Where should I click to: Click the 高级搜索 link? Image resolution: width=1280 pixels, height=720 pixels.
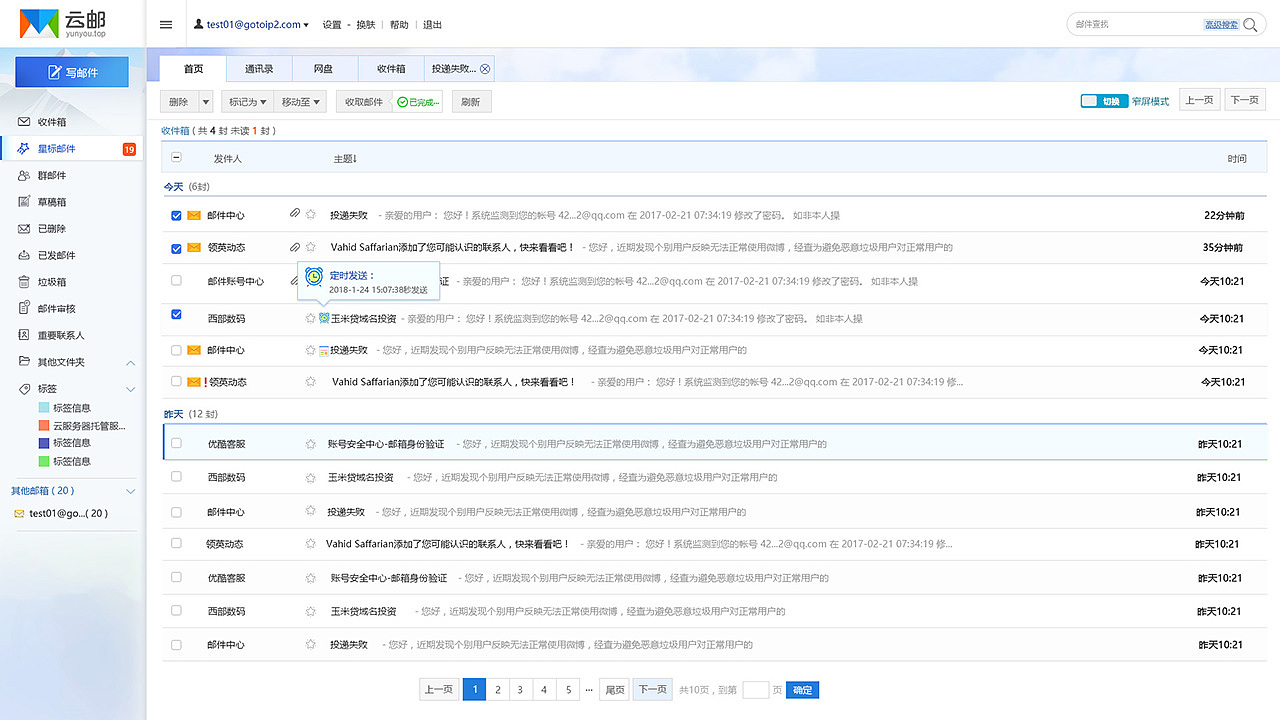click(x=1222, y=23)
